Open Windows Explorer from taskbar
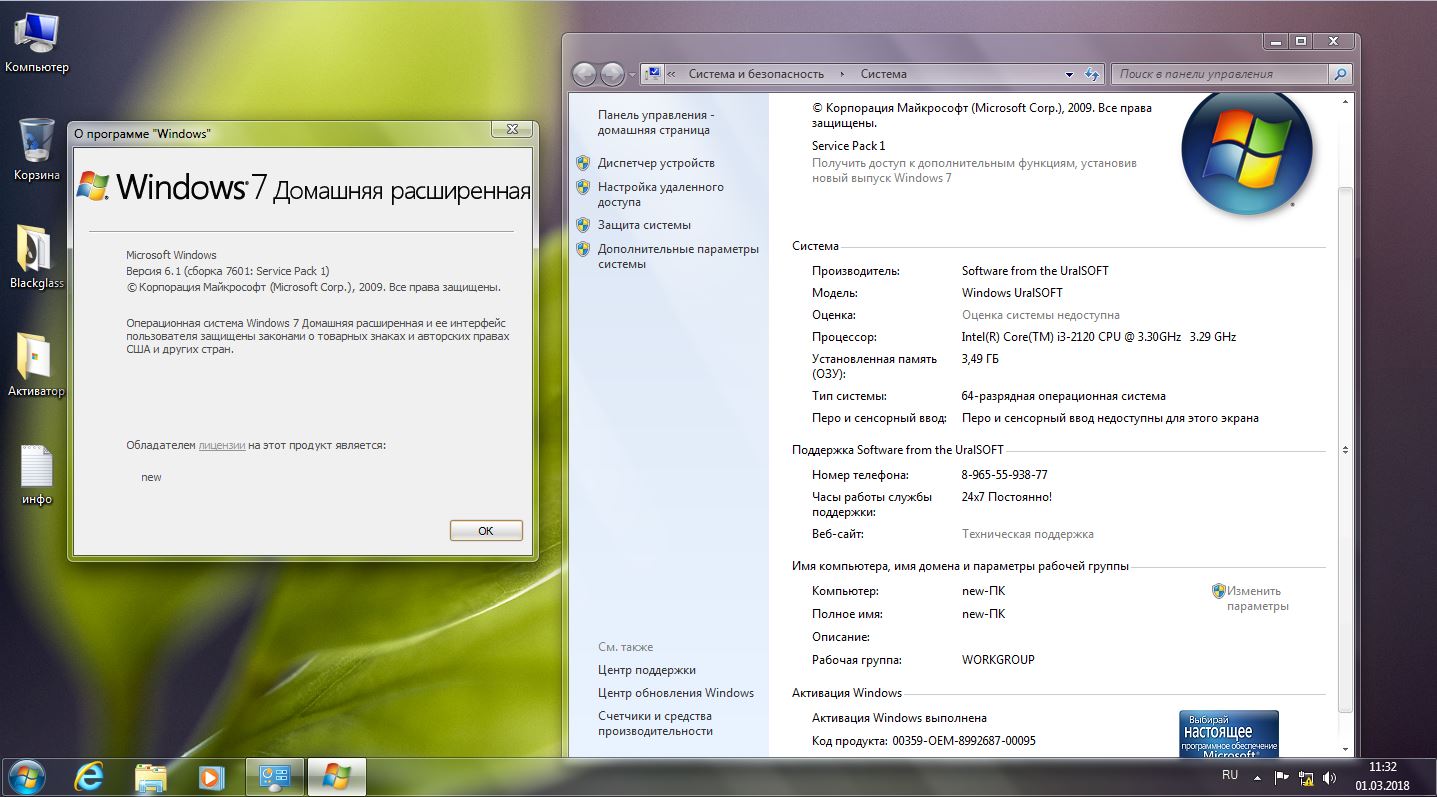Image resolution: width=1437 pixels, height=797 pixels. pyautogui.click(x=151, y=777)
